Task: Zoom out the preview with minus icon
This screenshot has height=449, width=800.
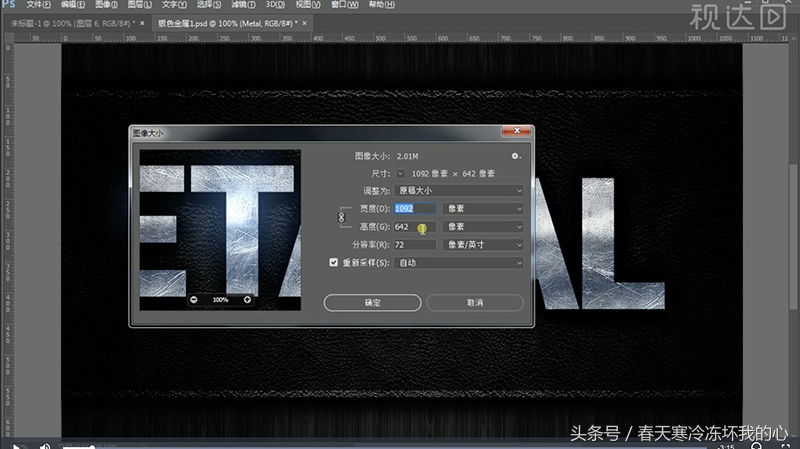Action: point(194,299)
